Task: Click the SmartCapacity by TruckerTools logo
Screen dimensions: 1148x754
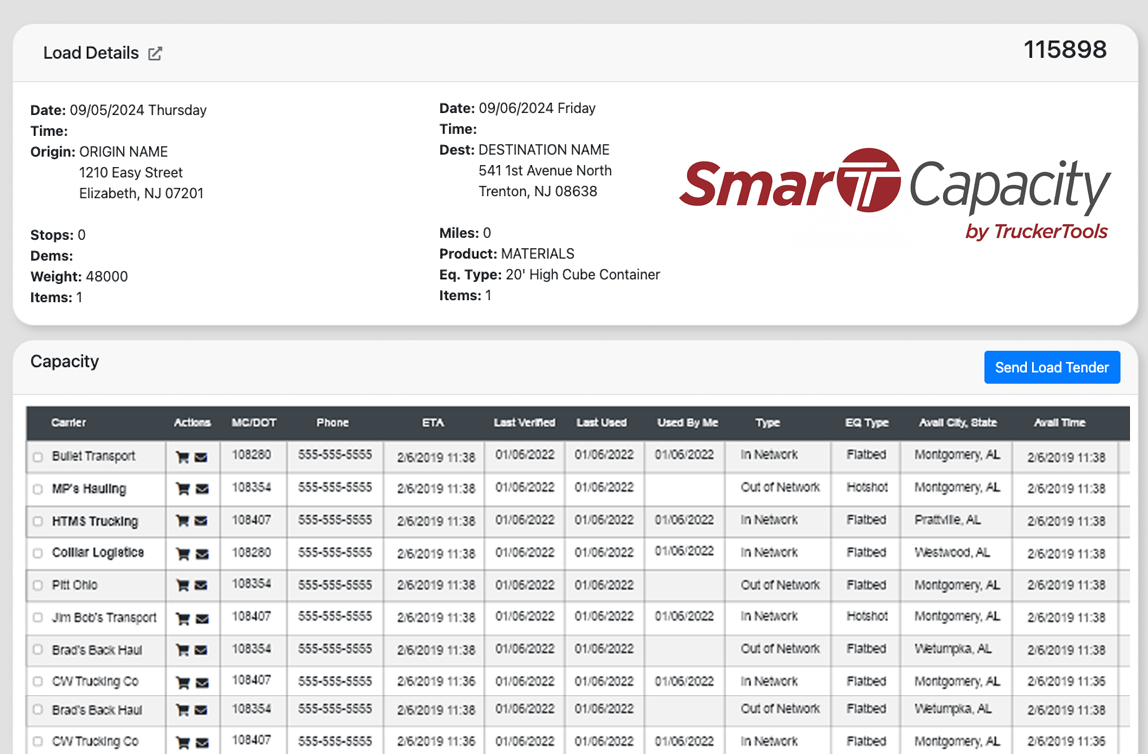Action: 894,195
